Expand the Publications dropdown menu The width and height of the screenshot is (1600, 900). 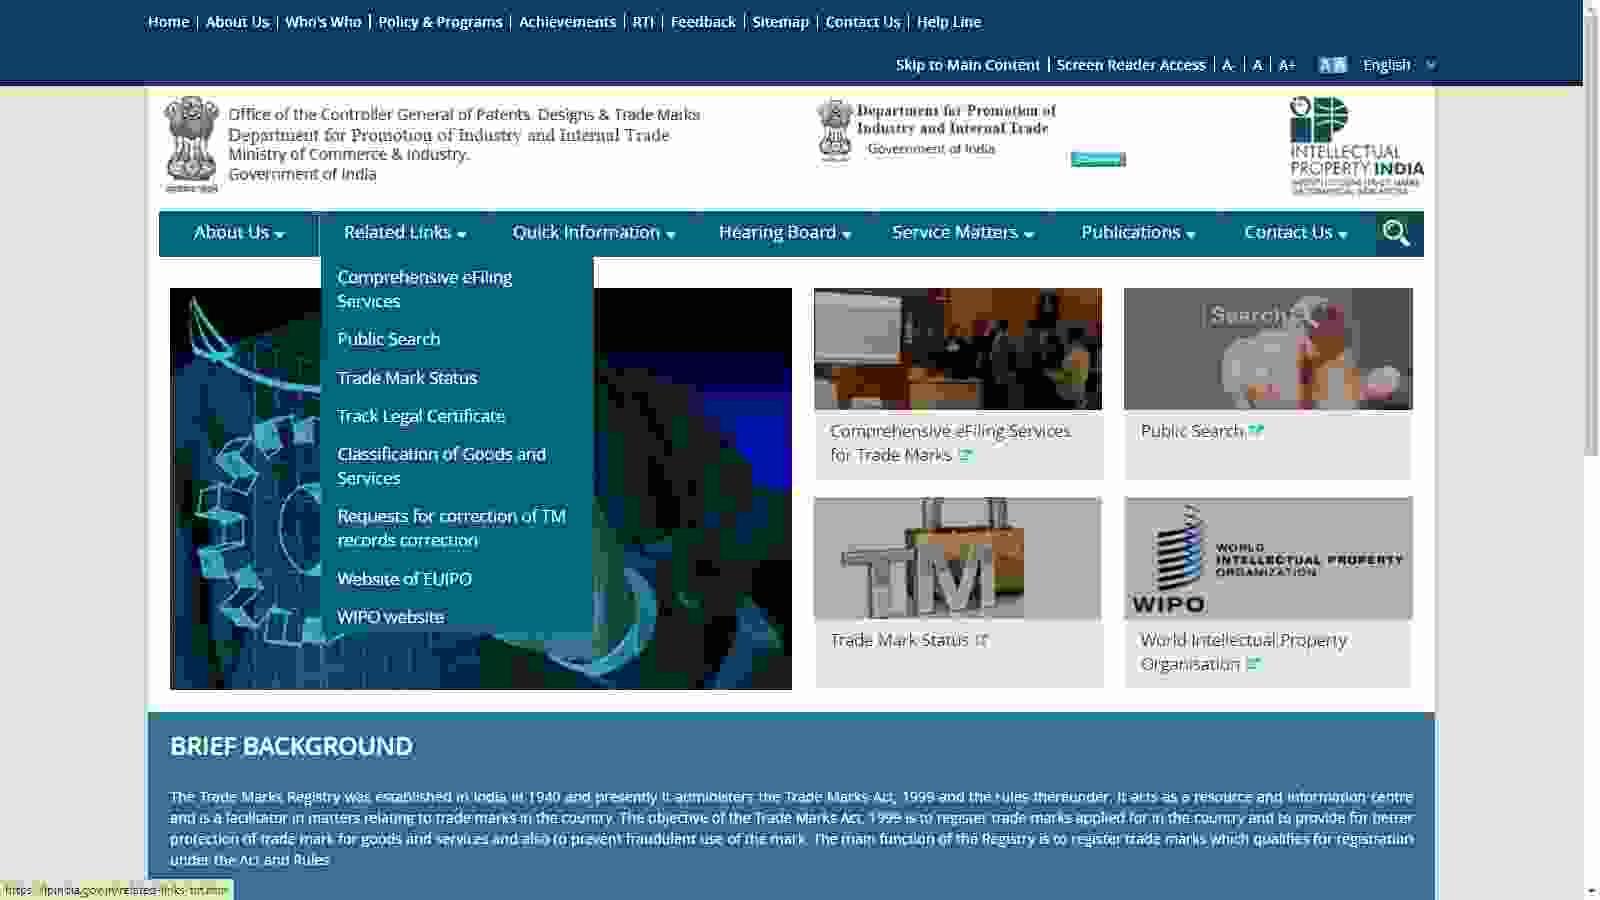pyautogui.click(x=1137, y=233)
